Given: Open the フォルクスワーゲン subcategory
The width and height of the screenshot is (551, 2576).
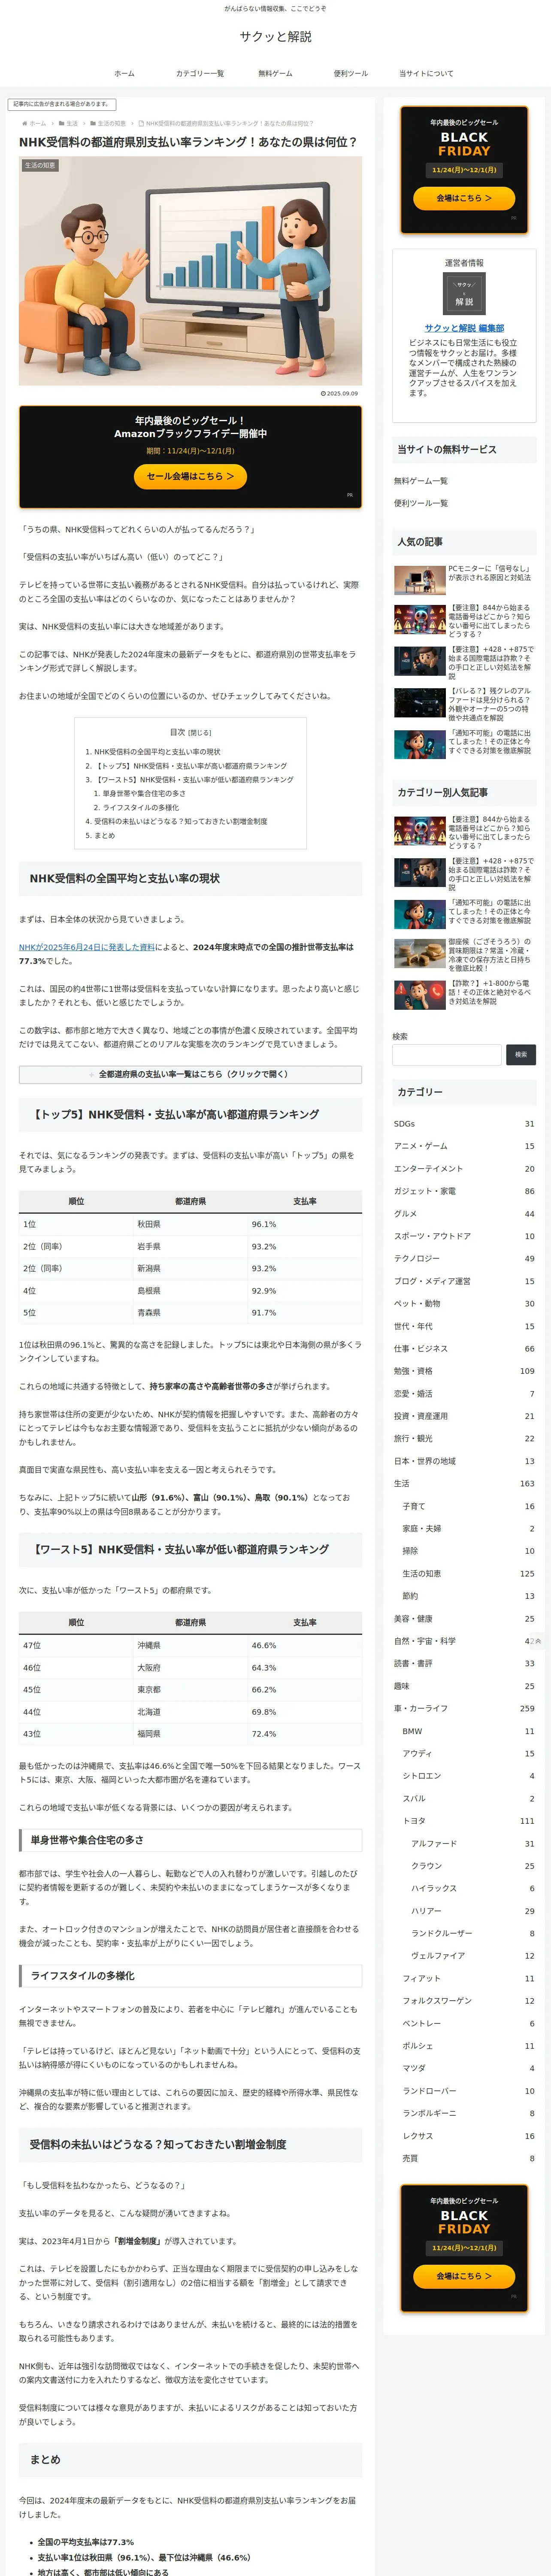Looking at the screenshot, I should [468, 2001].
